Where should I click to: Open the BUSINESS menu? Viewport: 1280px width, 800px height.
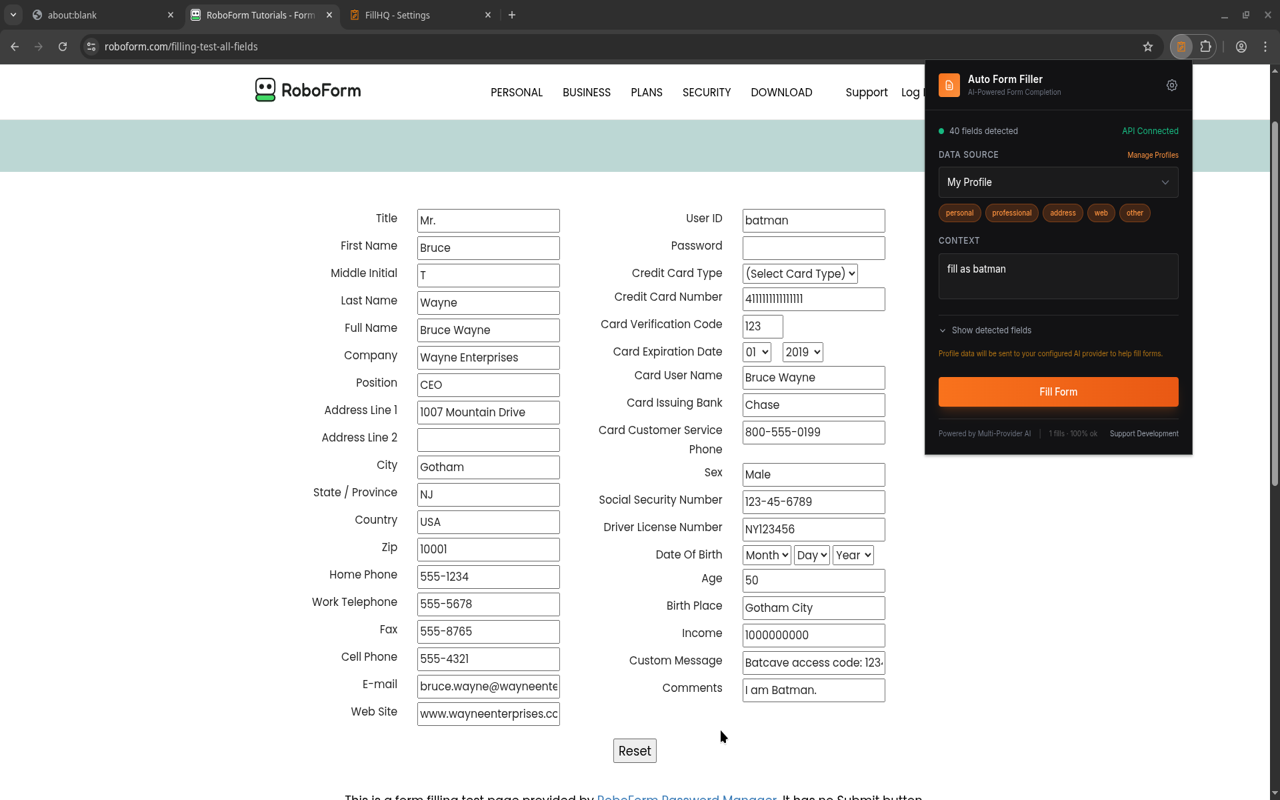pyautogui.click(x=586, y=92)
